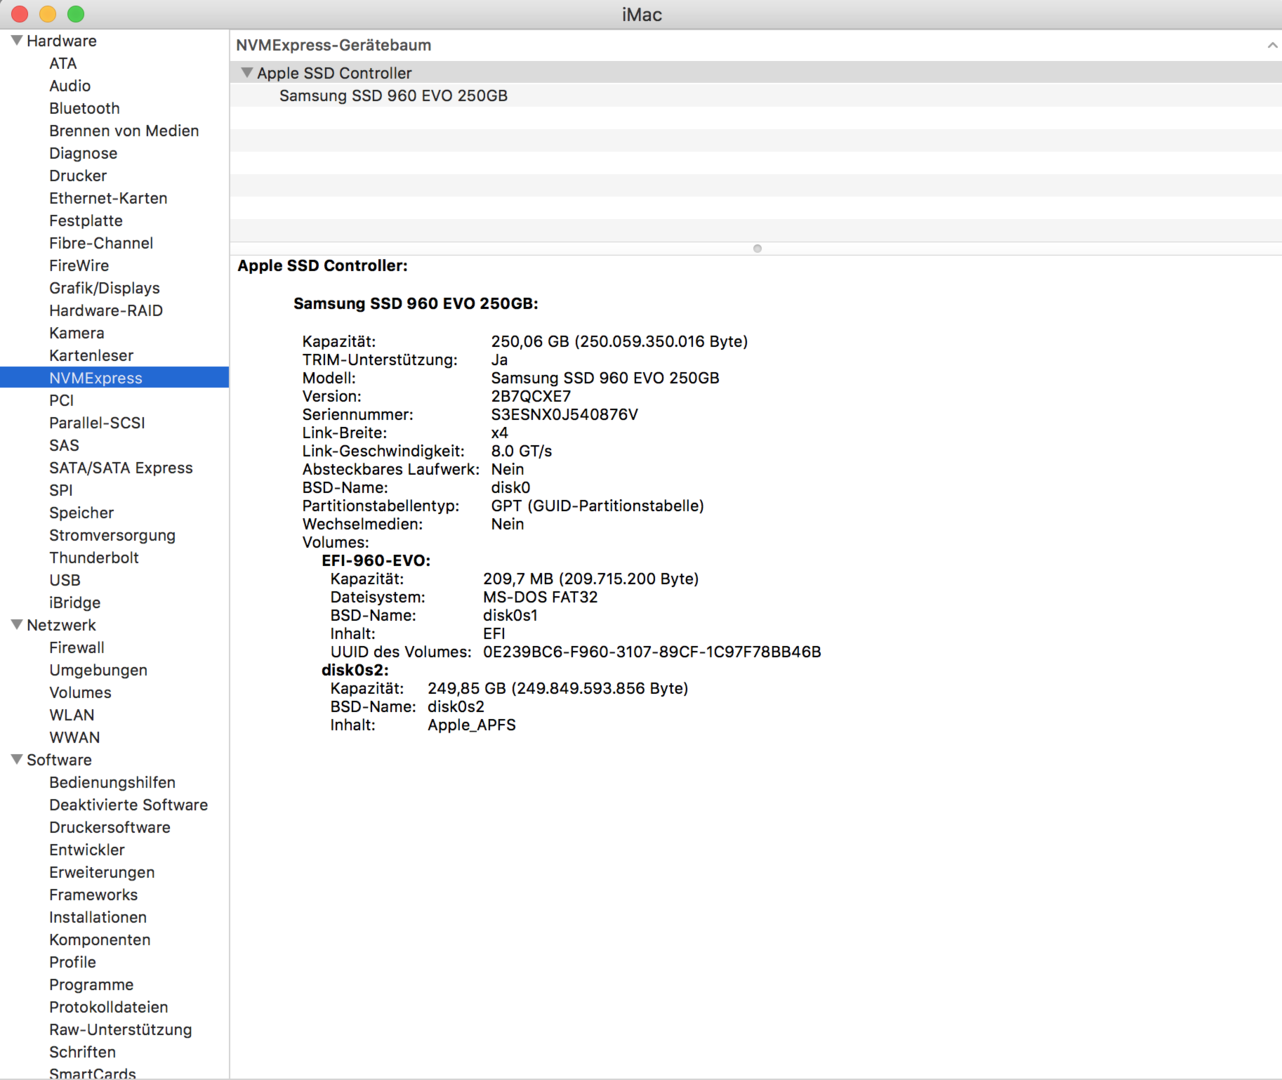Select the Apple SSD Controller row
This screenshot has height=1080, width=1282.
coord(756,73)
